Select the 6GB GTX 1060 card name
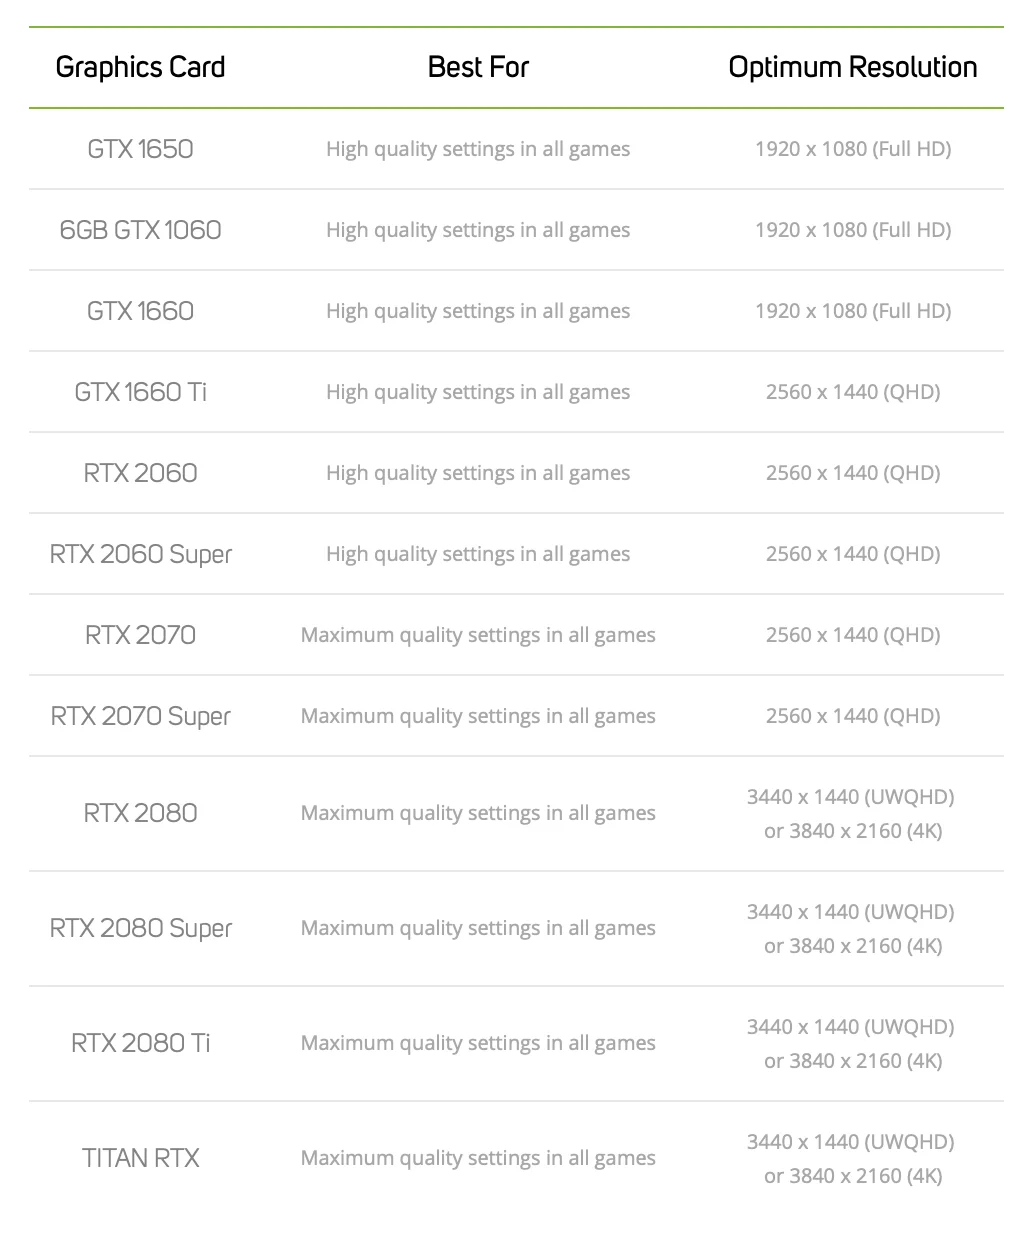The height and width of the screenshot is (1242, 1034). 140,230
